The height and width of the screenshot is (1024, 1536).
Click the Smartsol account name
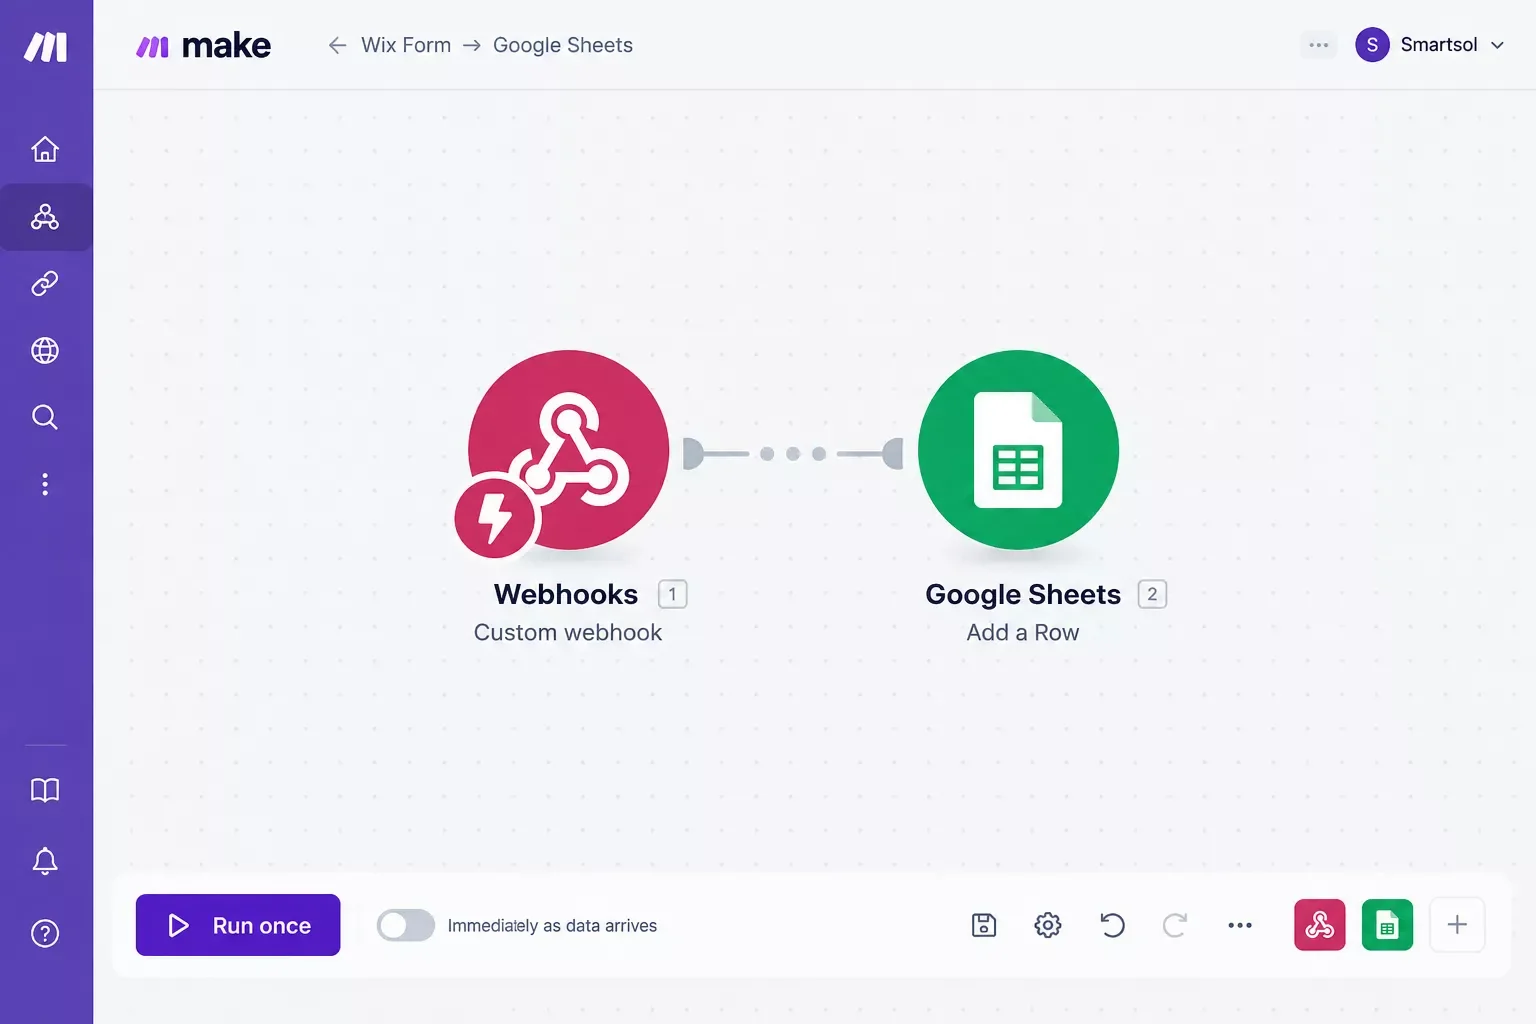coord(1439,45)
